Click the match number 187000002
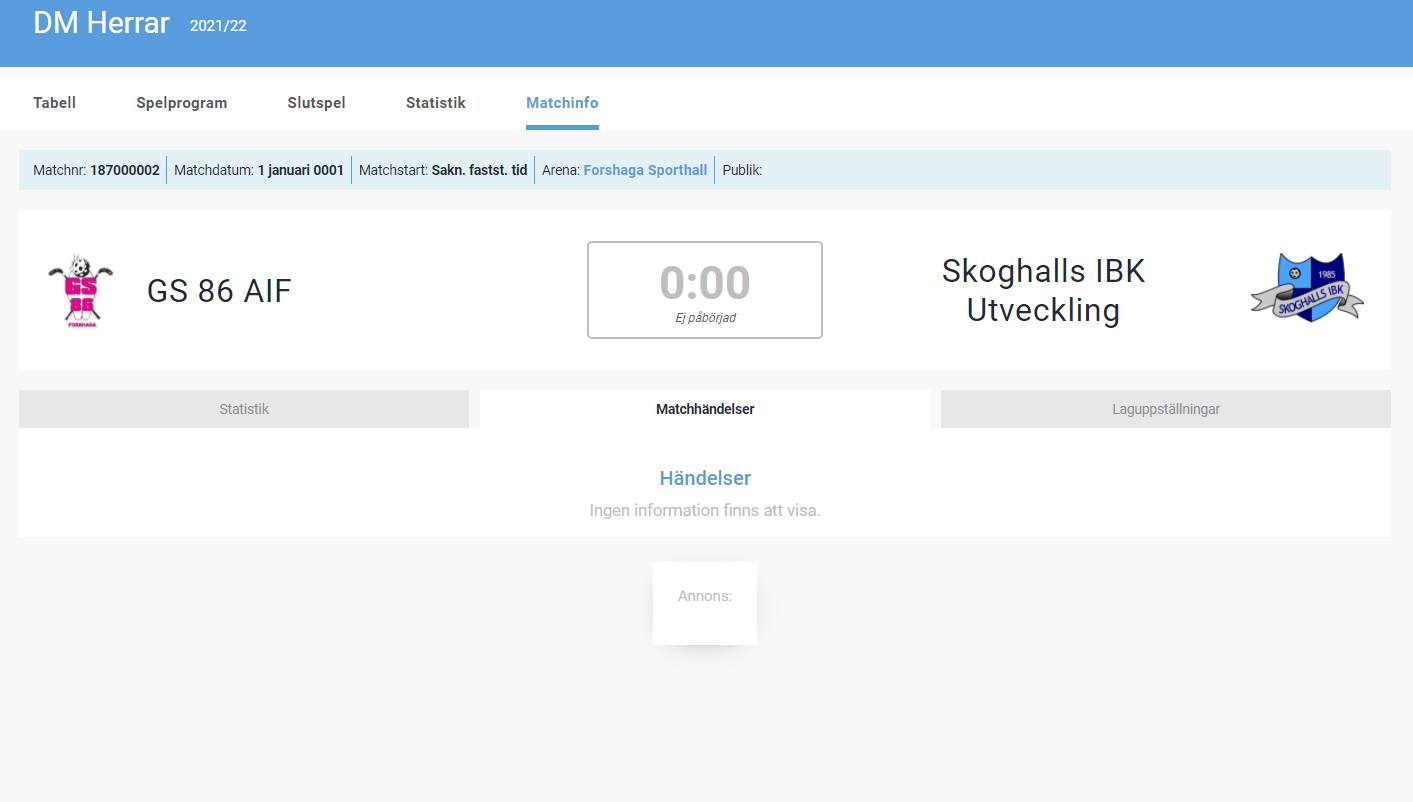This screenshot has height=802, width=1413. click(x=125, y=170)
